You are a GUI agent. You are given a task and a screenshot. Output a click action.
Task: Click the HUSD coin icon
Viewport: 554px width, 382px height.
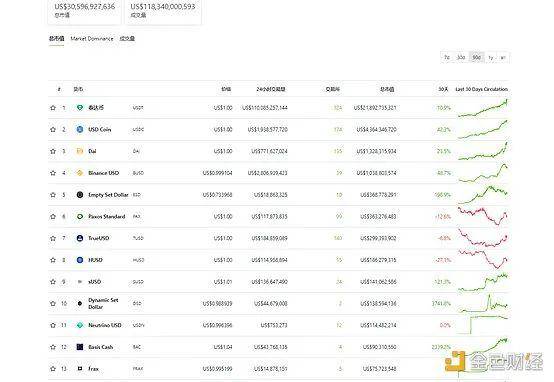[x=80, y=260]
